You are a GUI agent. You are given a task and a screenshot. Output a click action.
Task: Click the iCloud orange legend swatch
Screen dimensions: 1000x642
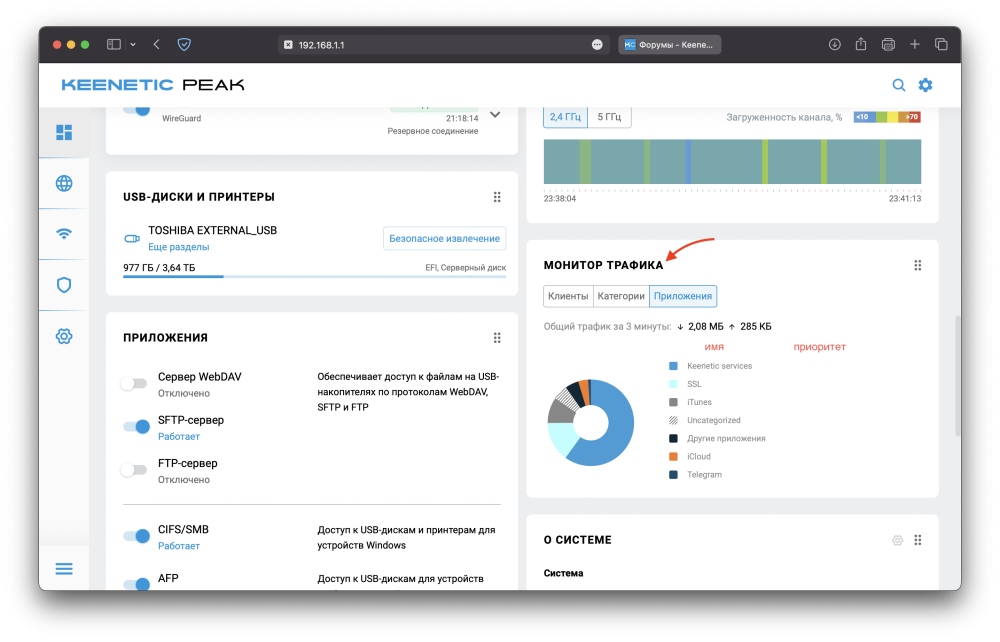(x=673, y=456)
